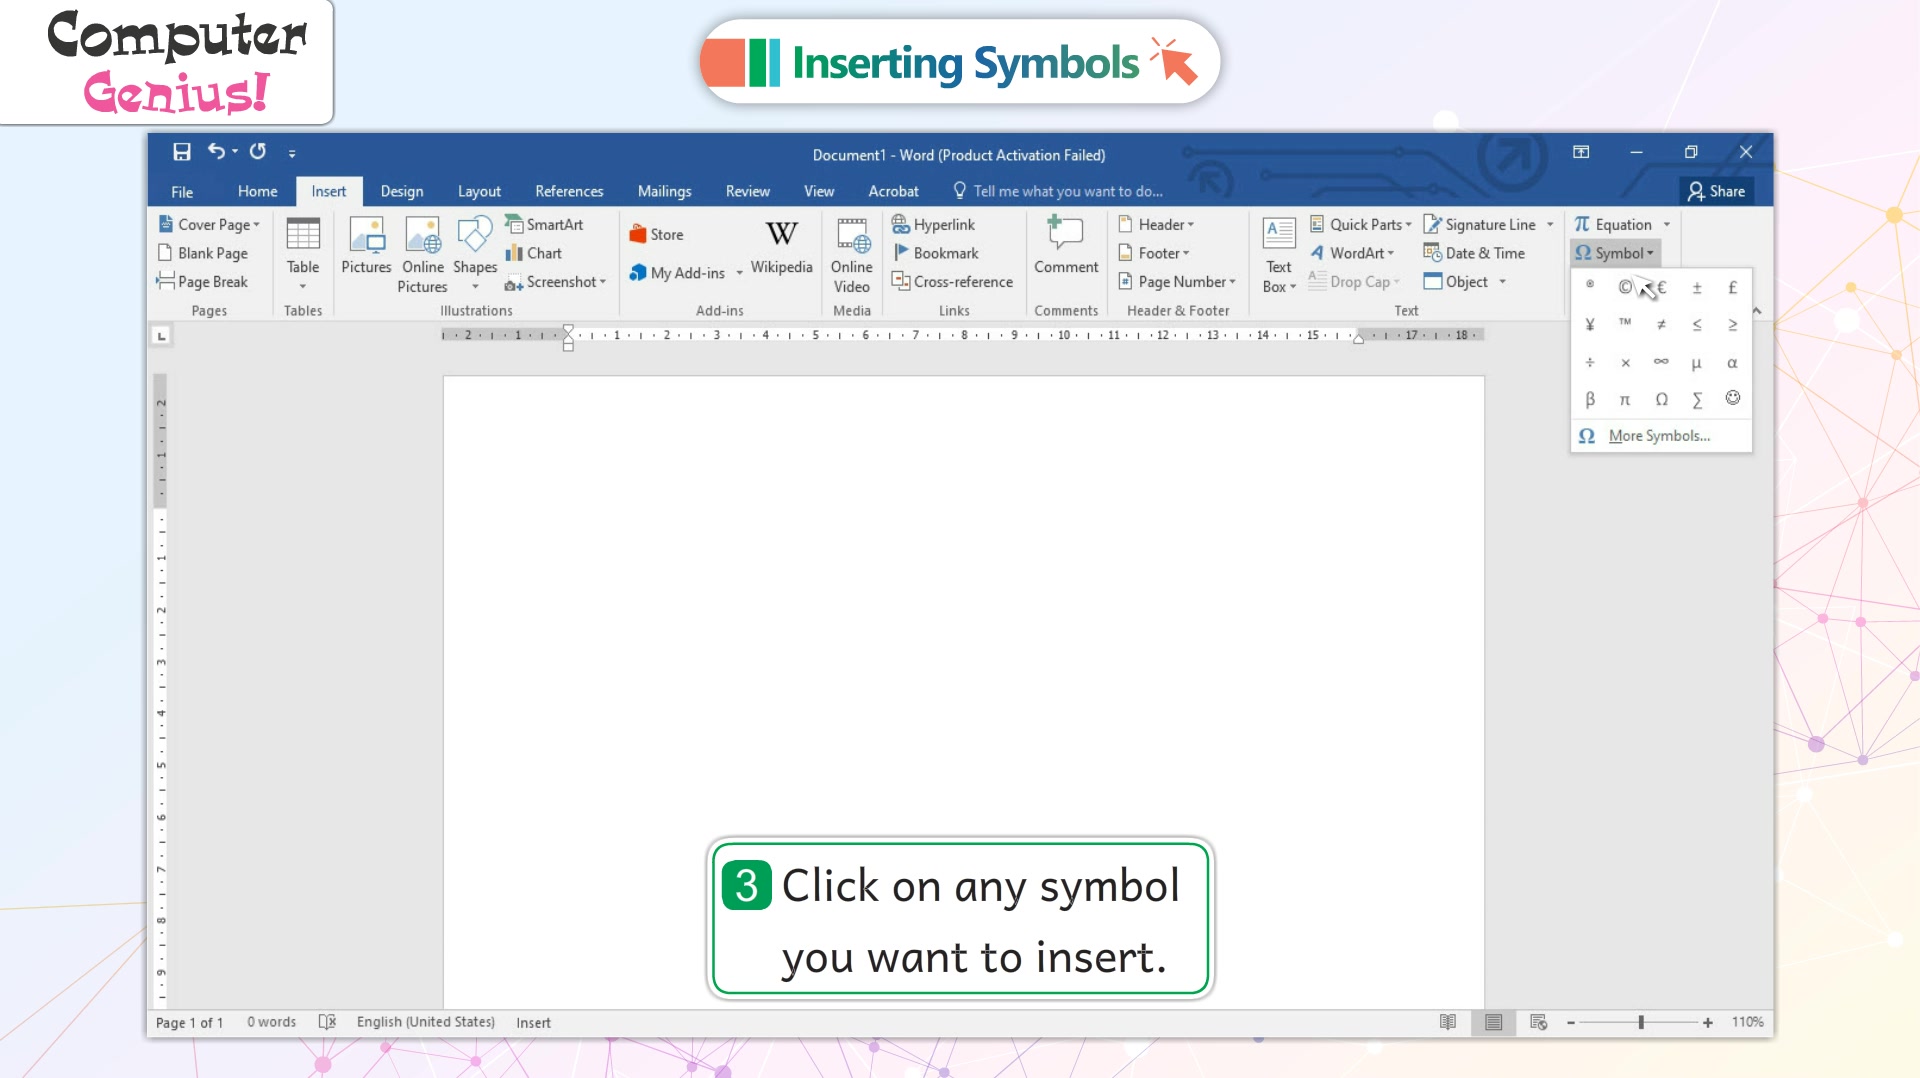The image size is (1920, 1078).
Task: Switch to Read Mode view
Action: point(1448,1022)
